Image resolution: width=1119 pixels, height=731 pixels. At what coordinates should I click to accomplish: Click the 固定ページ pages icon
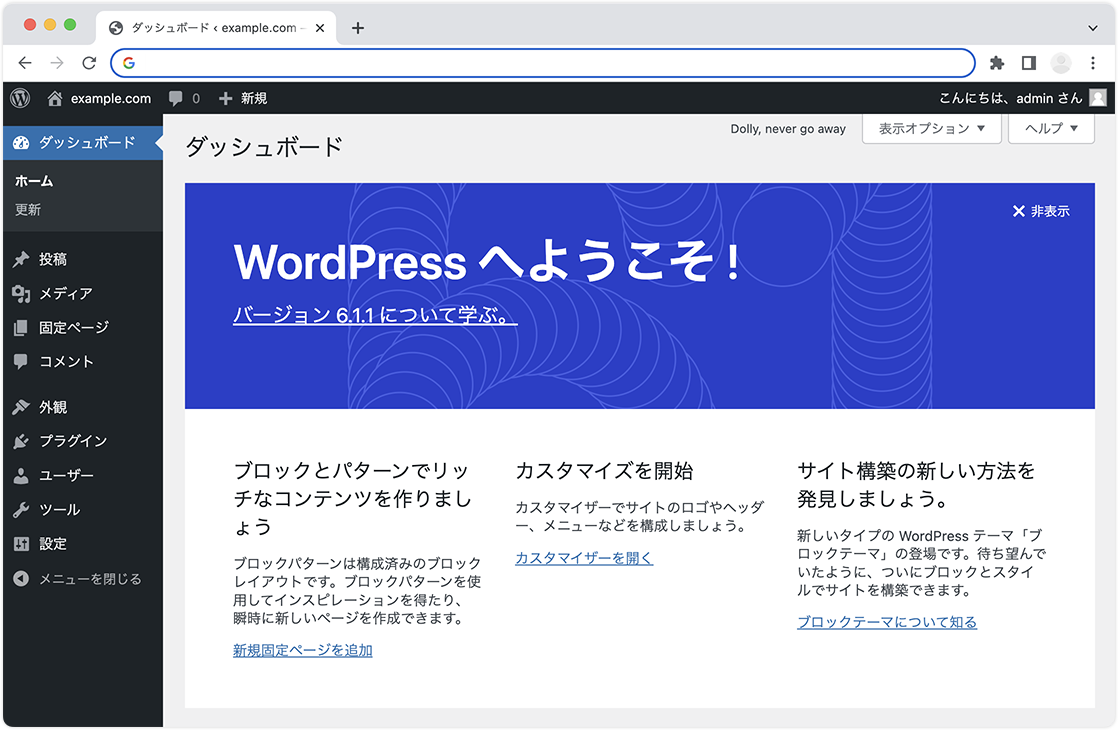pyautogui.click(x=21, y=328)
